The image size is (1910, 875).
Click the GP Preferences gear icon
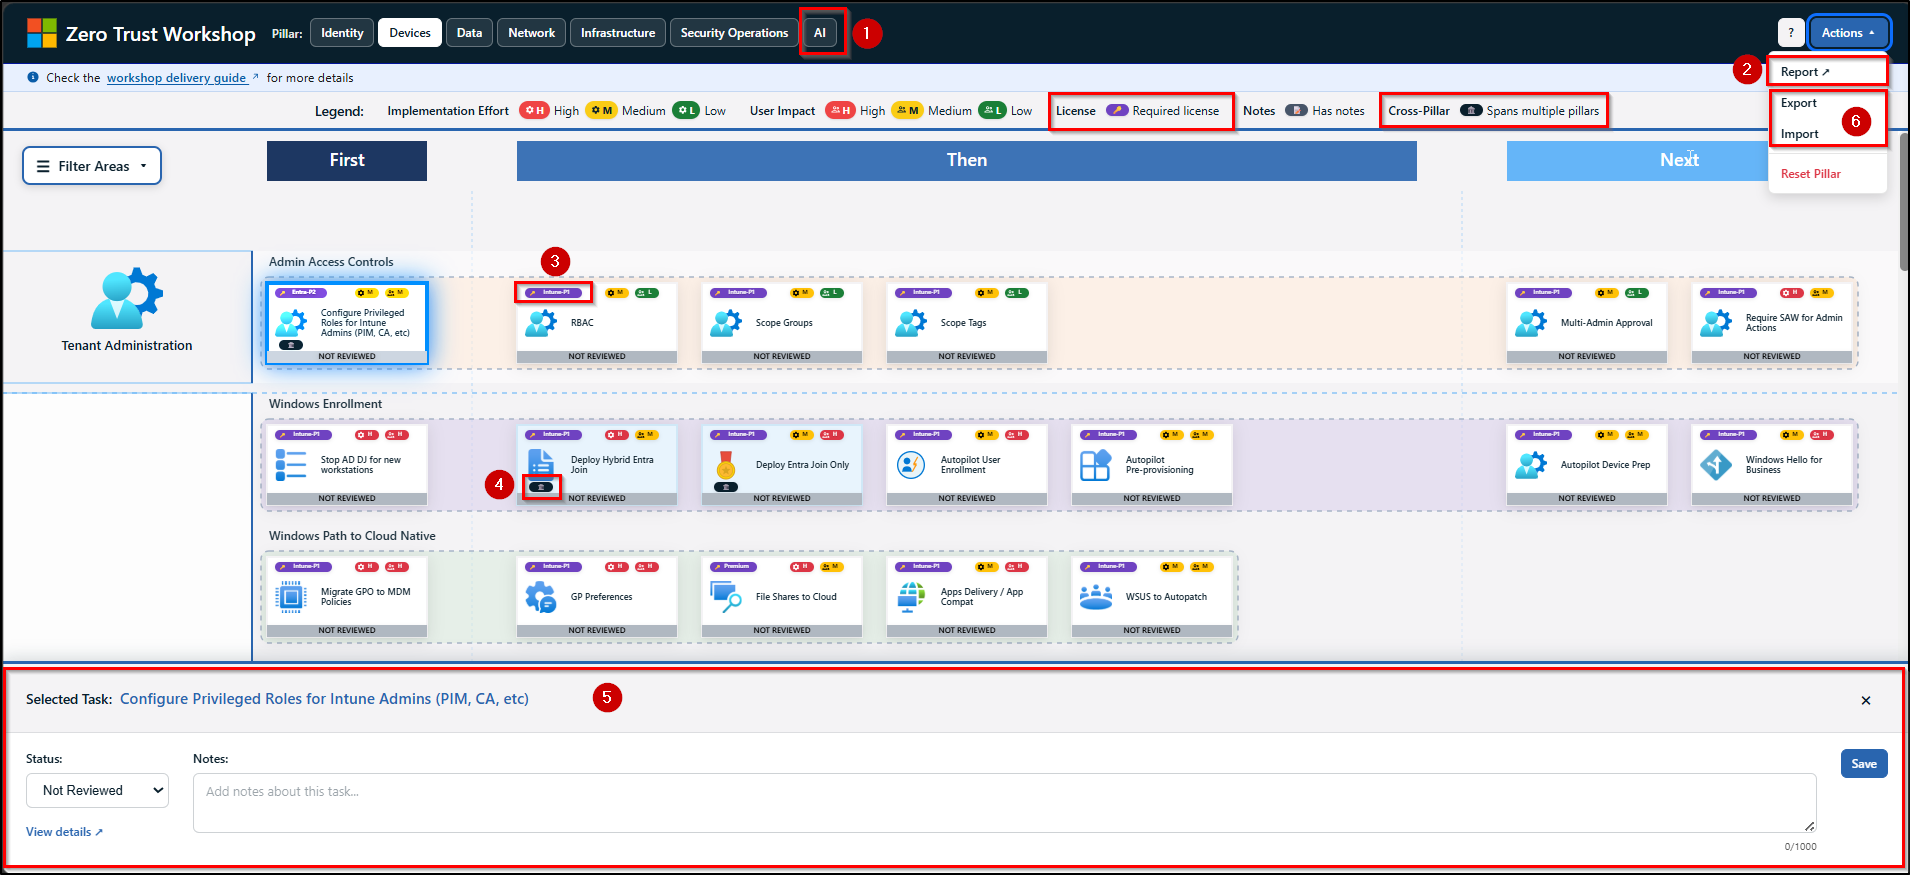(x=541, y=597)
